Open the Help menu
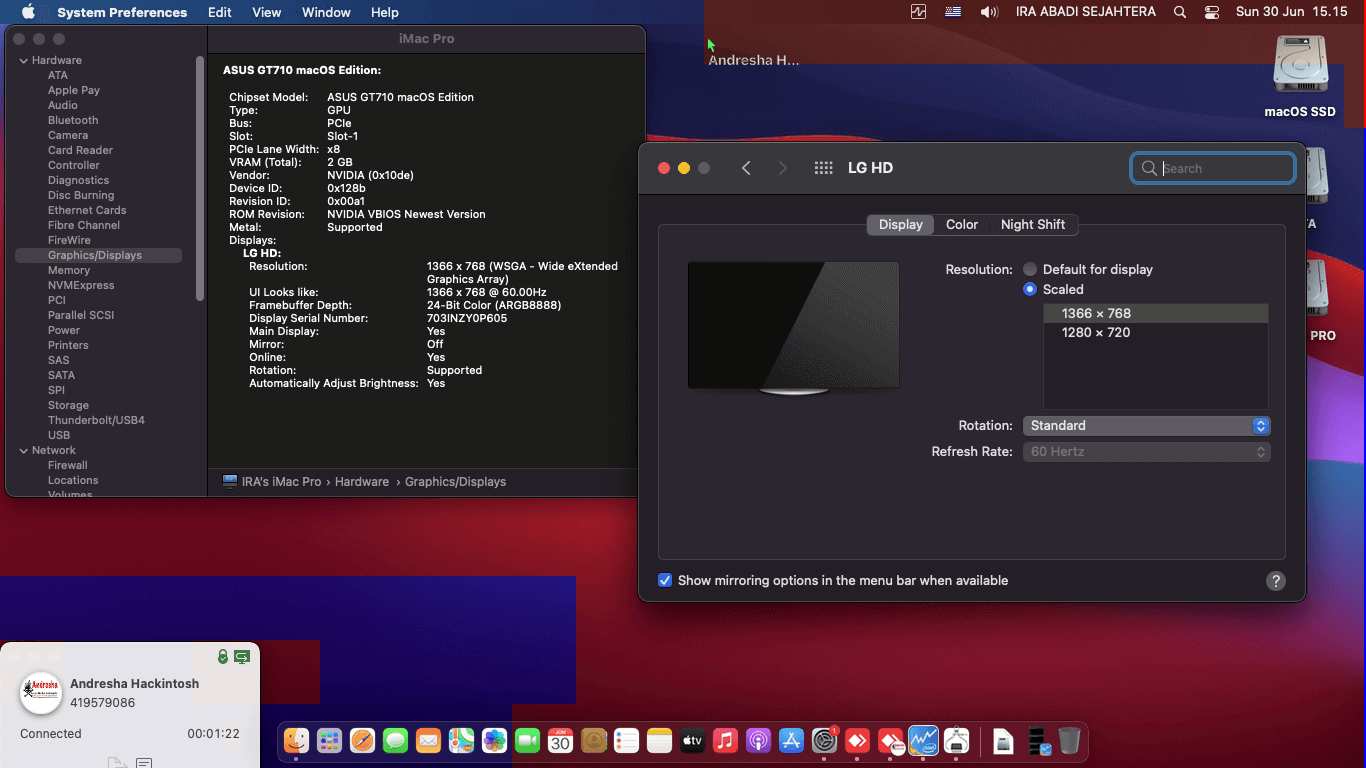This screenshot has height=768, width=1366. point(384,12)
